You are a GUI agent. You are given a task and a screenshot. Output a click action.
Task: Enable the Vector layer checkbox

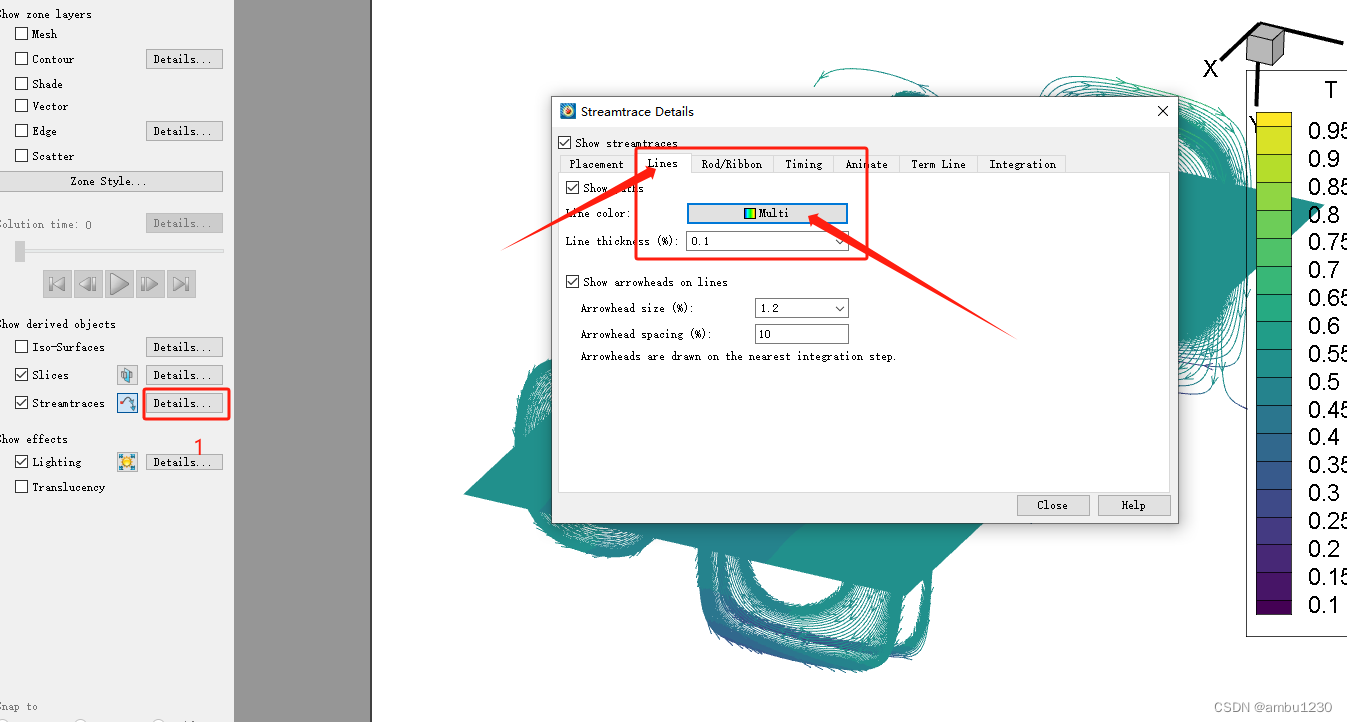pos(22,105)
